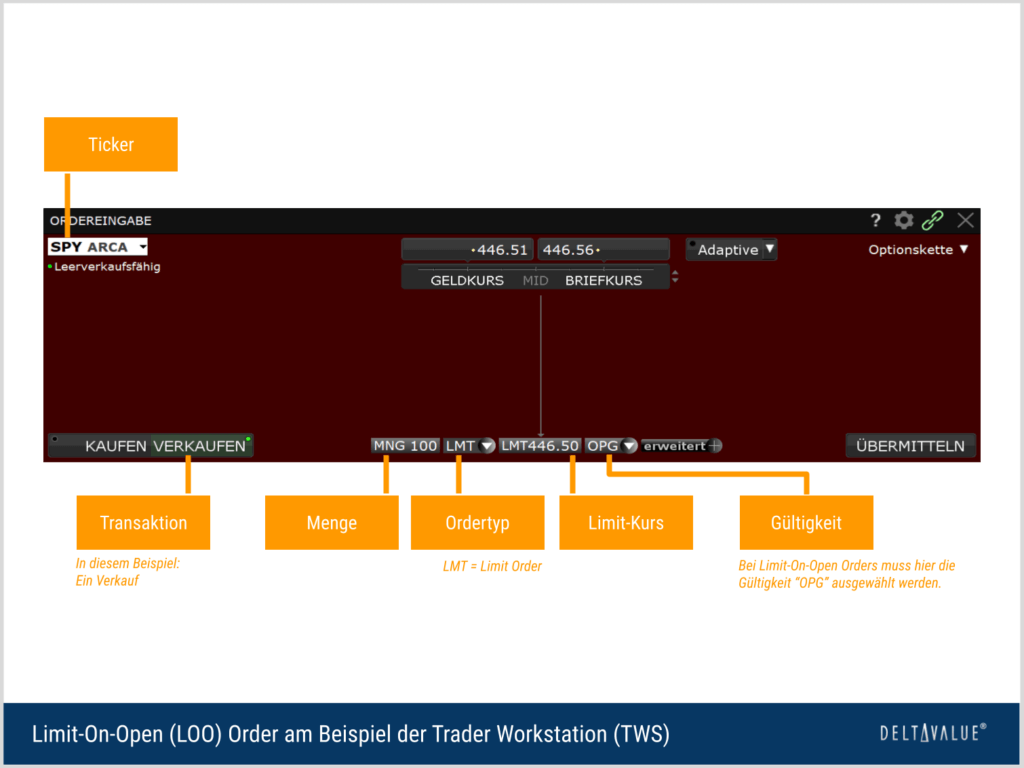Close the Ordereingabe panel
This screenshot has height=768, width=1024.
point(965,220)
